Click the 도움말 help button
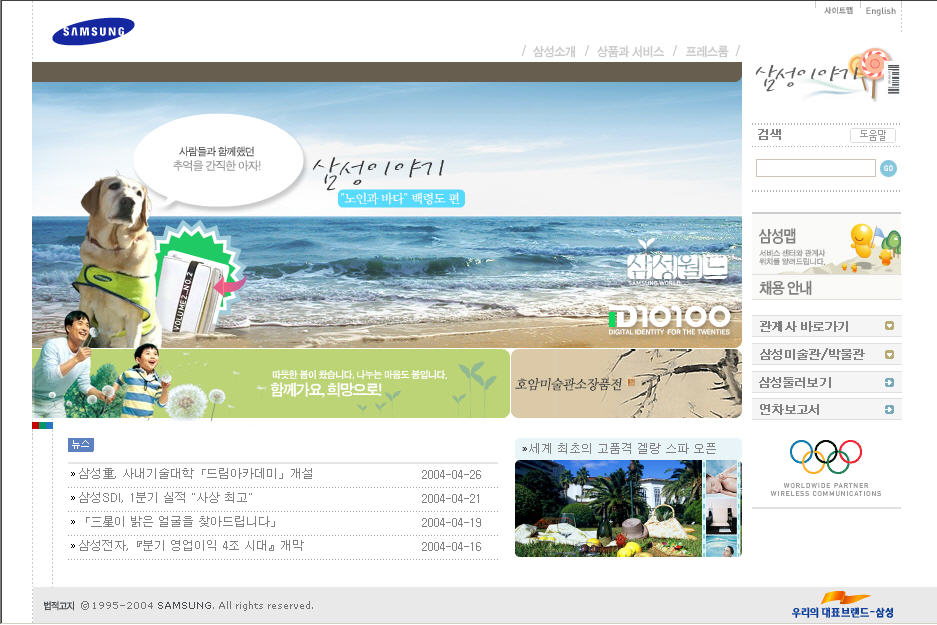Screen dimensions: 937x625 (x=872, y=135)
